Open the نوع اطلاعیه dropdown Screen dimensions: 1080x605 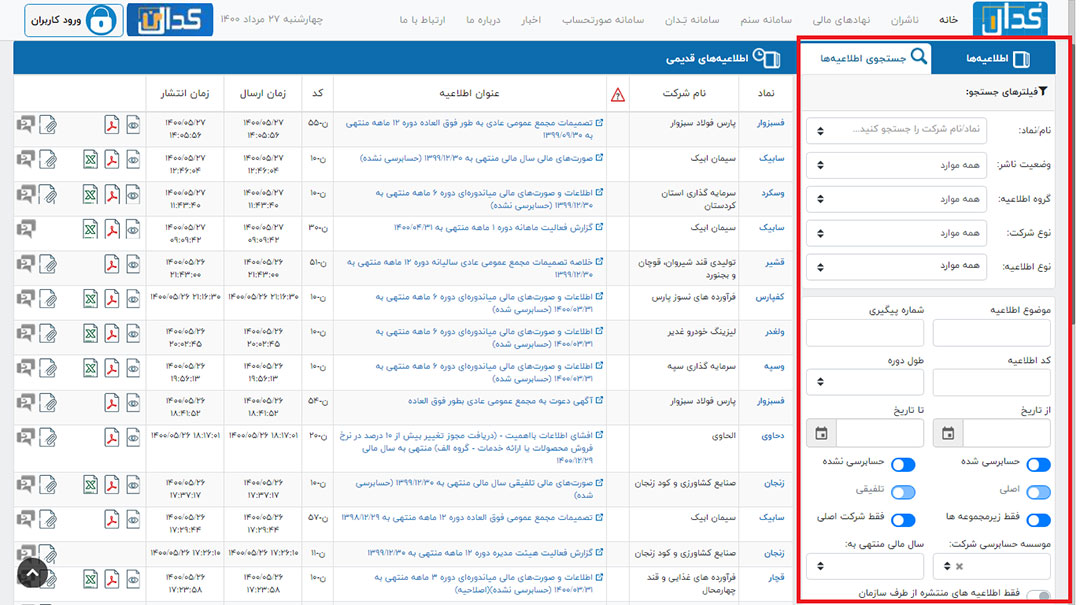[x=896, y=266]
